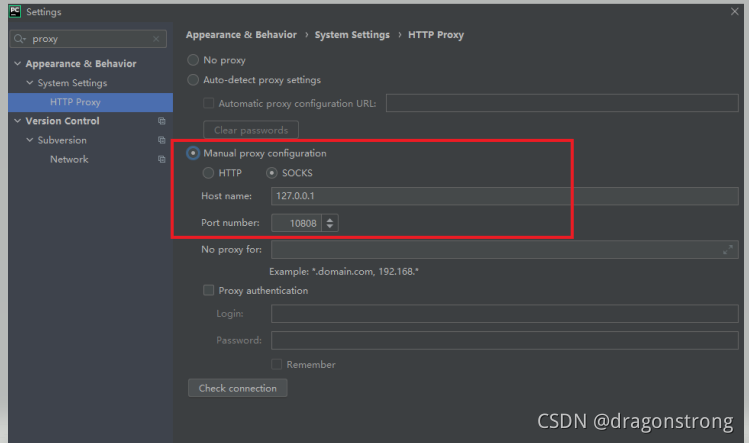Choose the HTTP proxy type radio
The image size is (749, 443).
208,173
